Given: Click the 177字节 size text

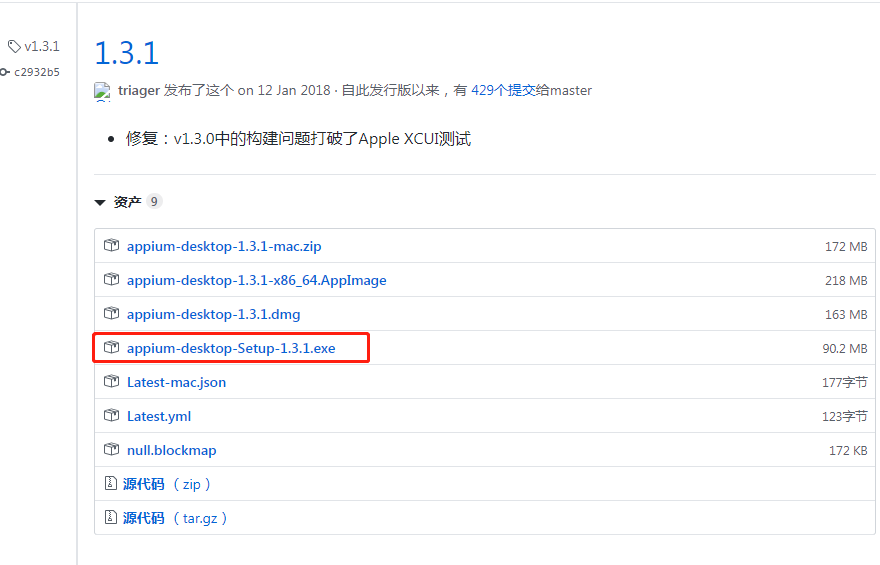Looking at the screenshot, I should [845, 383].
